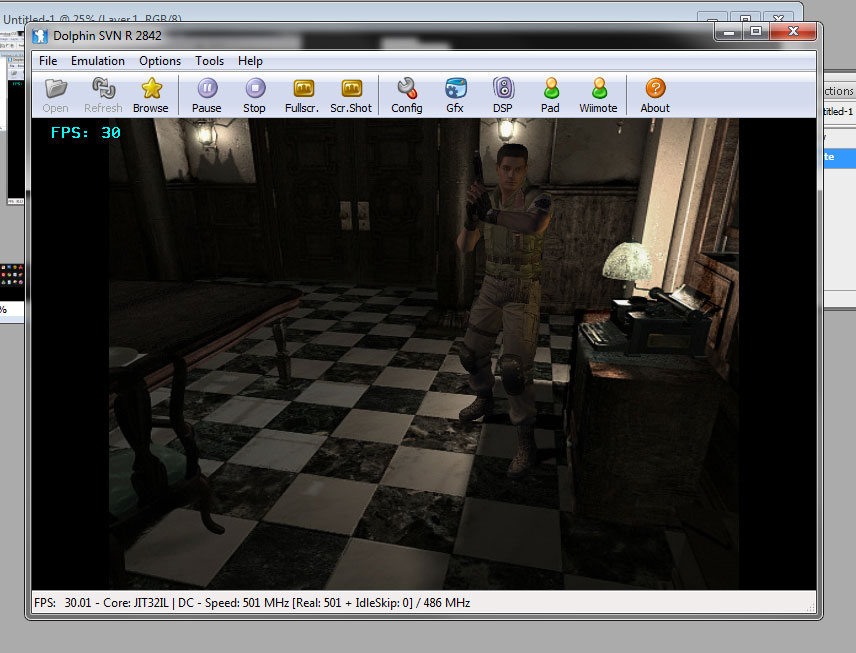Click the Open folder icon in toolbar
This screenshot has height=653, width=856.
pos(56,88)
